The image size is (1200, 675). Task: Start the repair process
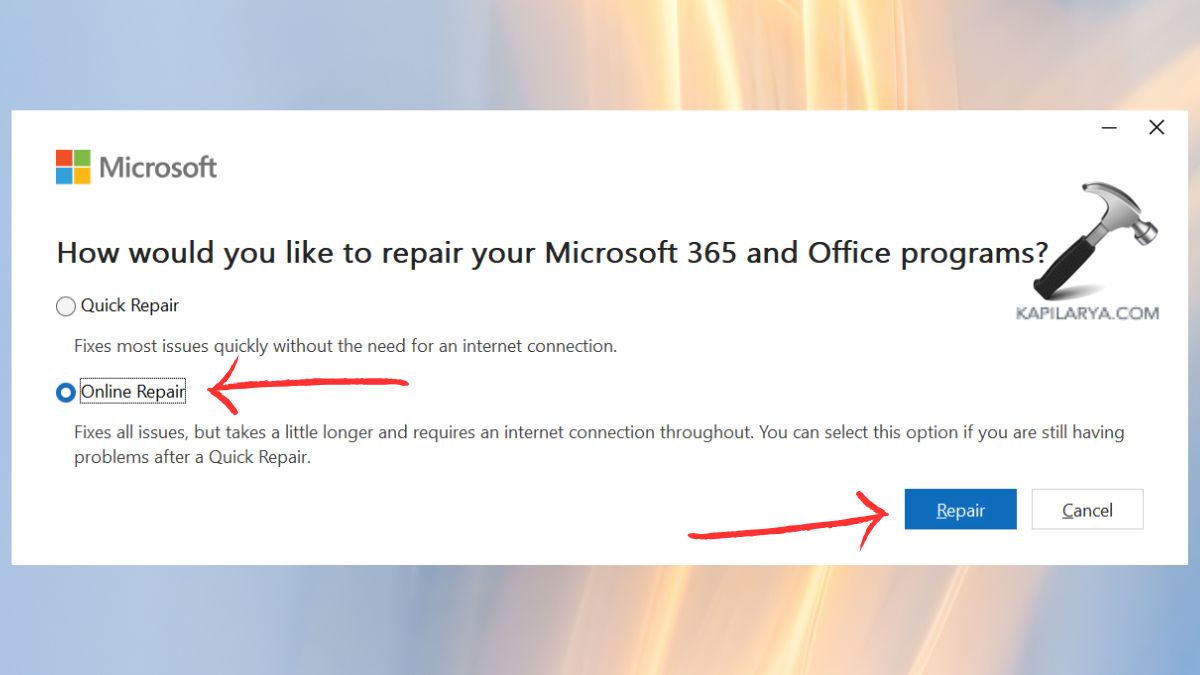click(959, 509)
